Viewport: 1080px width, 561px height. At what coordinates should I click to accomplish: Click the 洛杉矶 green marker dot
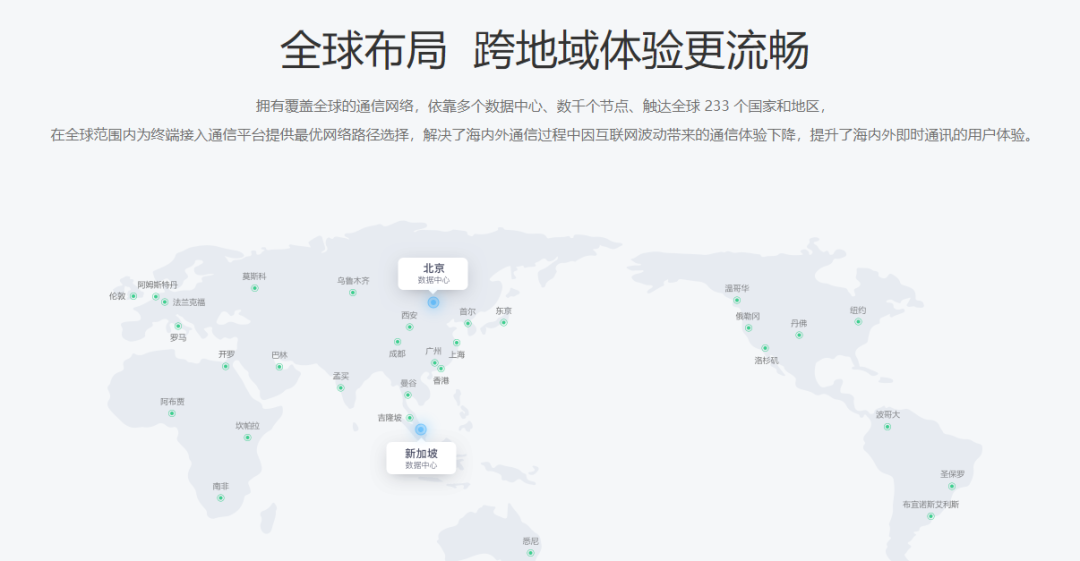(x=765, y=349)
